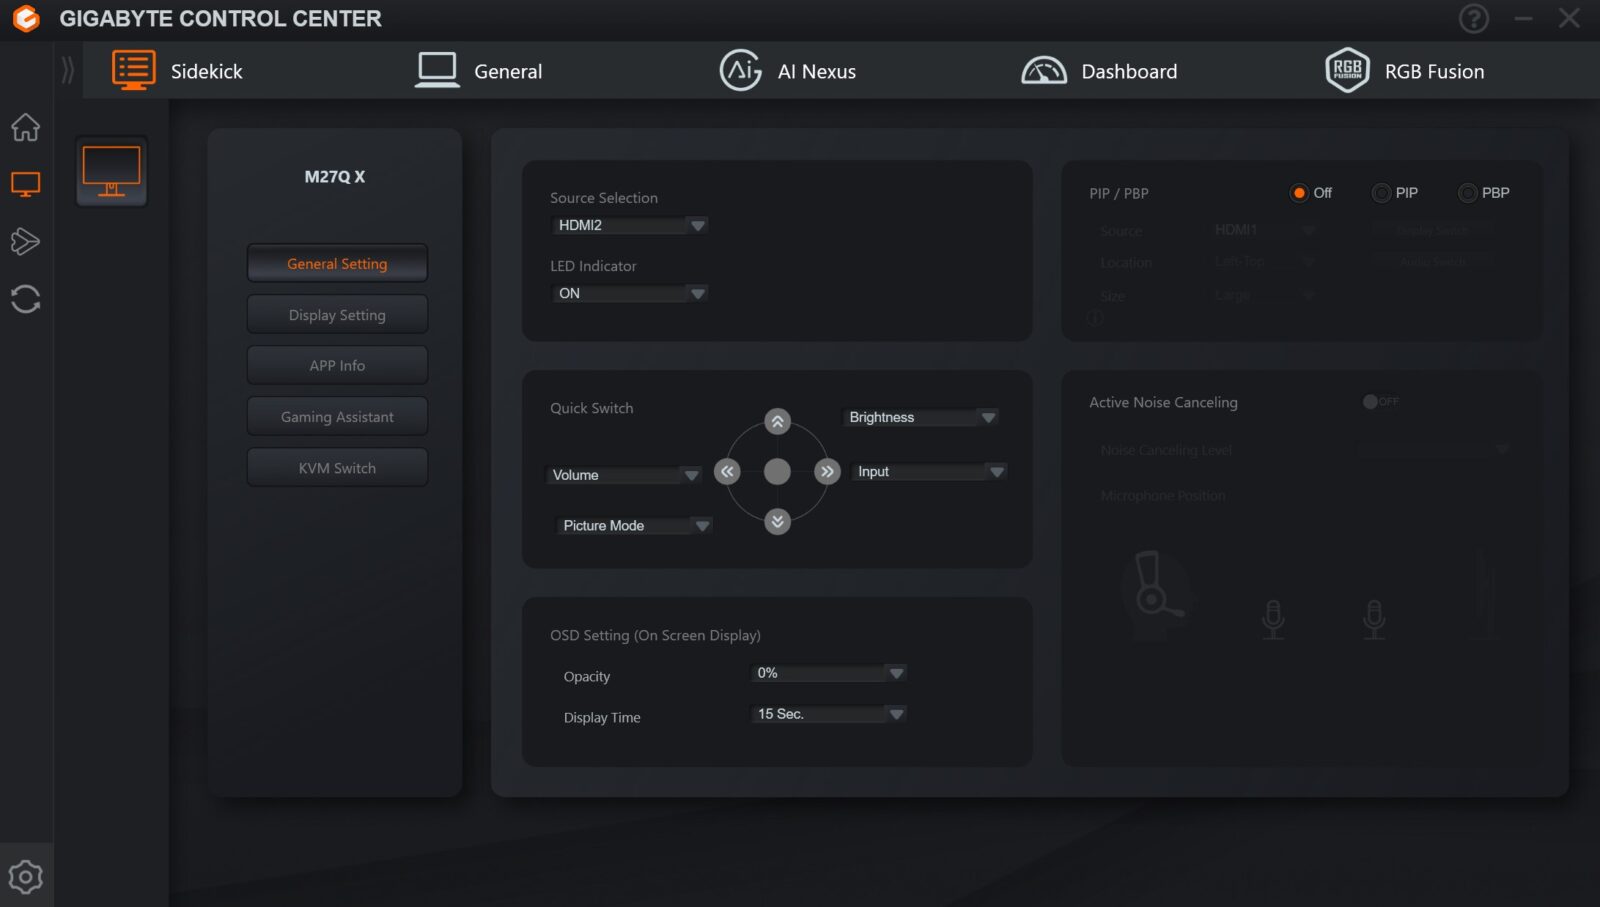The height and width of the screenshot is (907, 1600).
Task: Click the help question mark icon
Action: 1473,18
